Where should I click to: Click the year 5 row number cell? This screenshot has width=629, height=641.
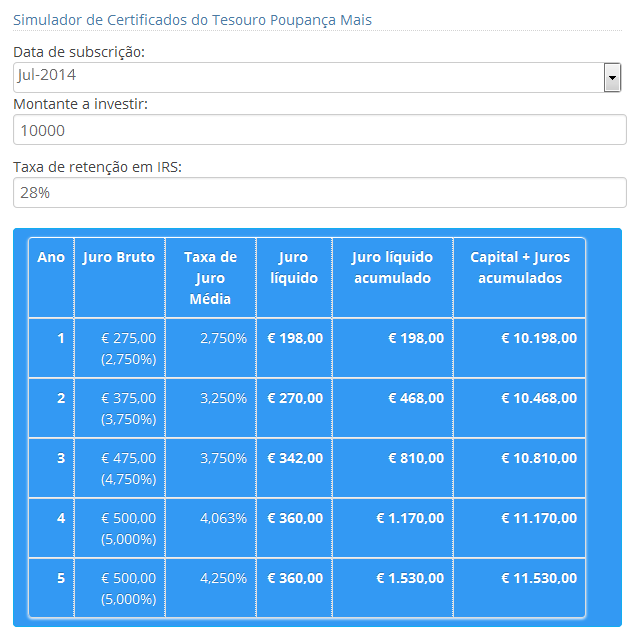point(60,578)
